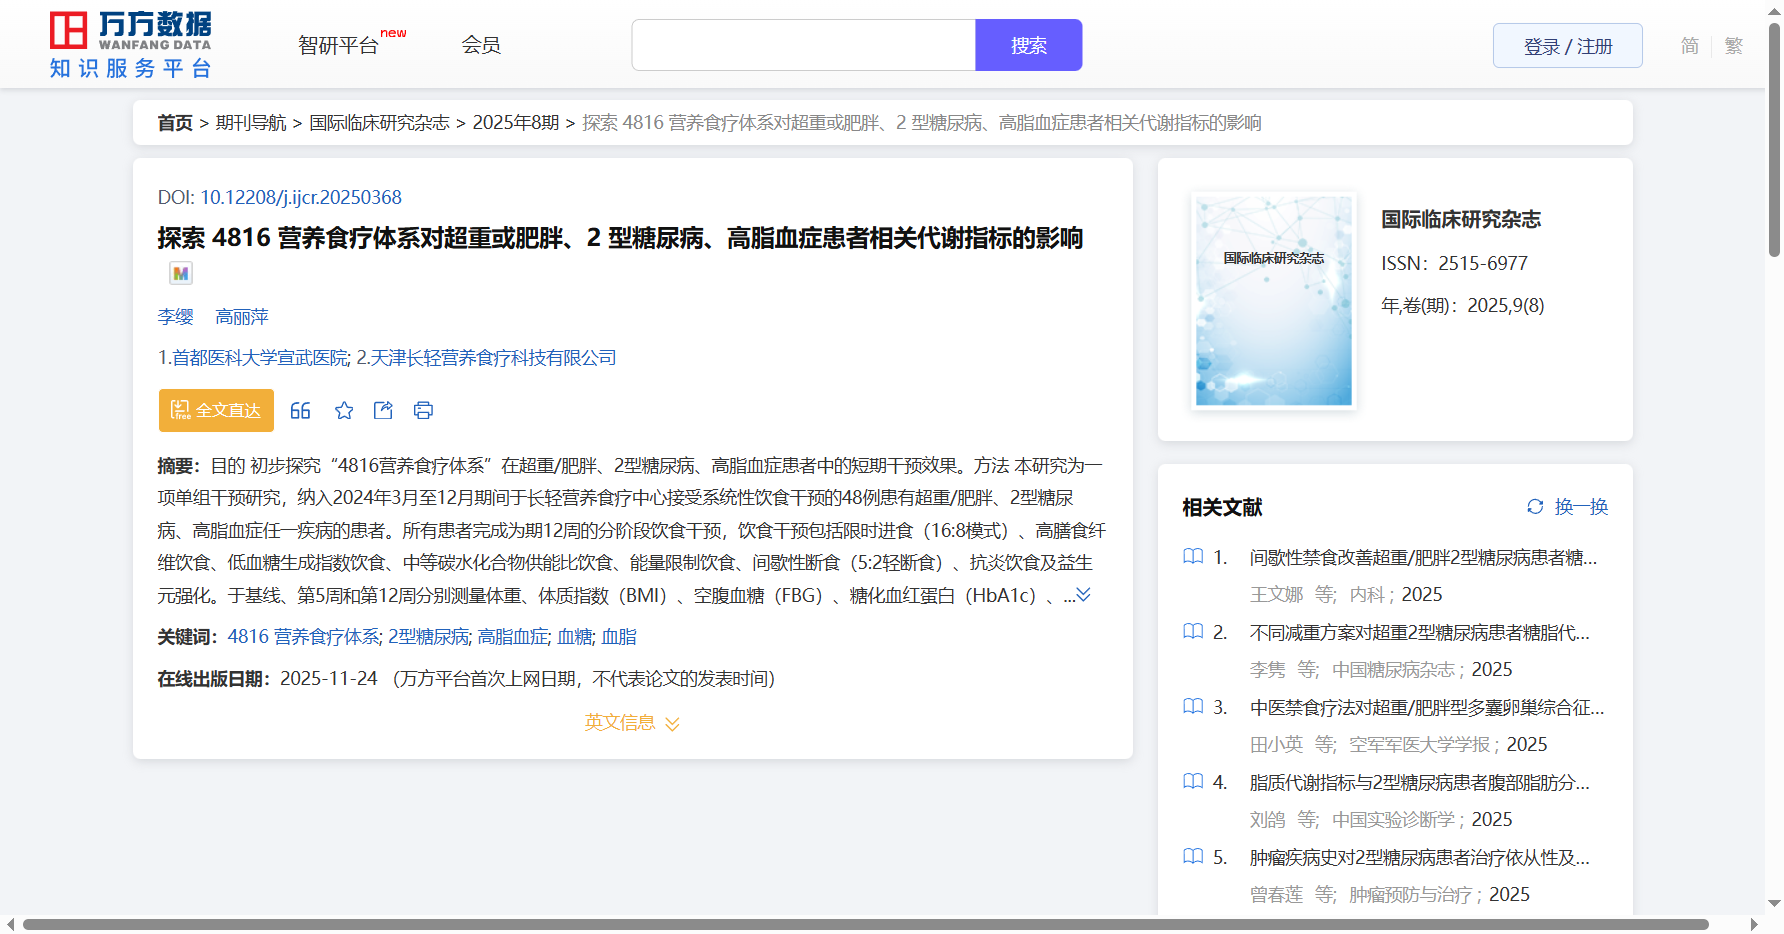Click the share export icon
1784x934 pixels.
(x=383, y=411)
